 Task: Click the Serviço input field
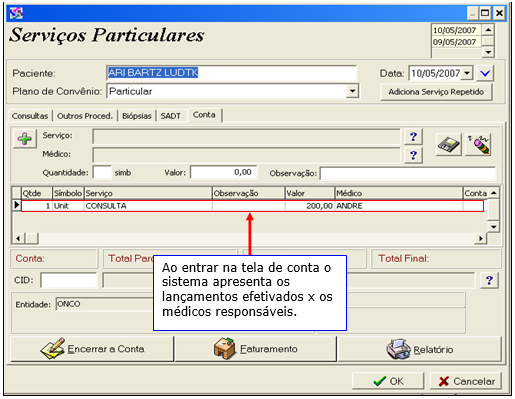coord(246,137)
